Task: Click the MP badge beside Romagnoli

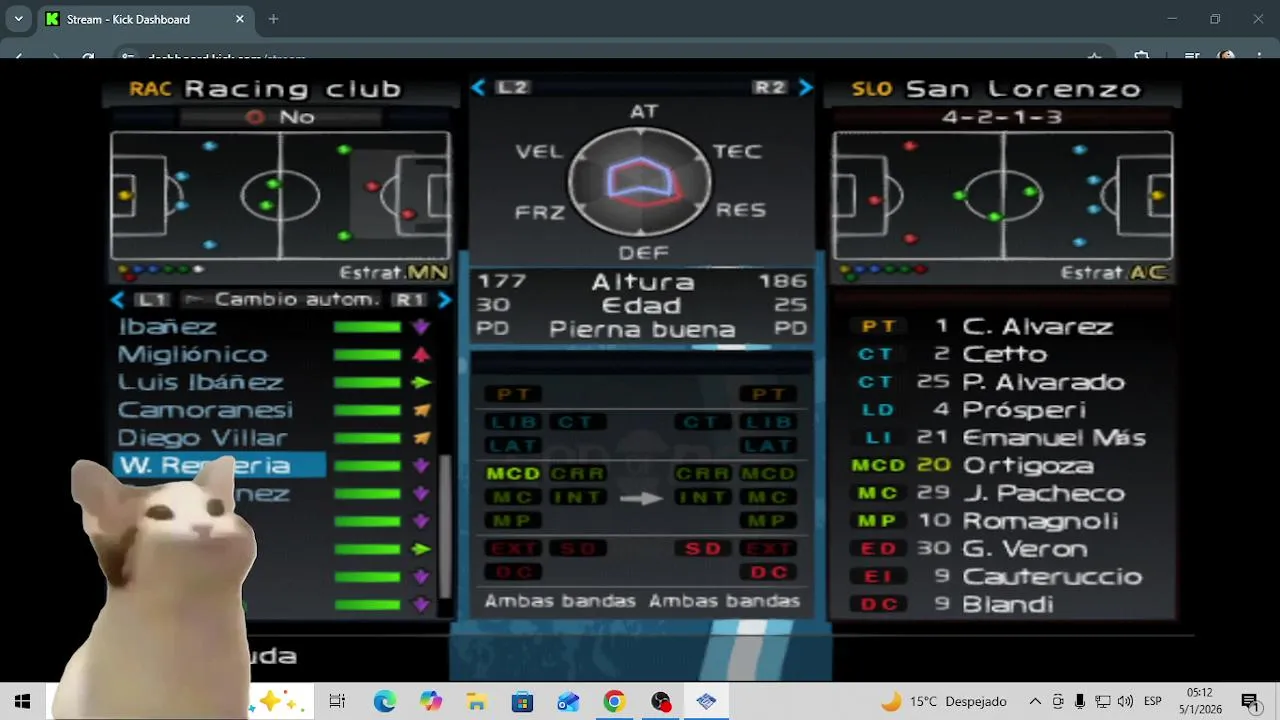Action: pyautogui.click(x=877, y=521)
